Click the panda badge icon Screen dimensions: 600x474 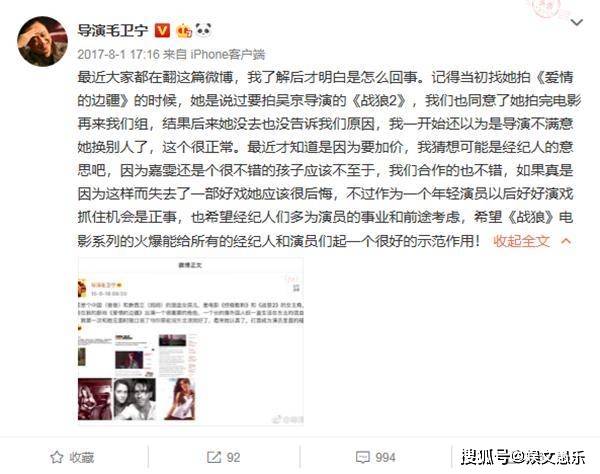pyautogui.click(x=204, y=30)
